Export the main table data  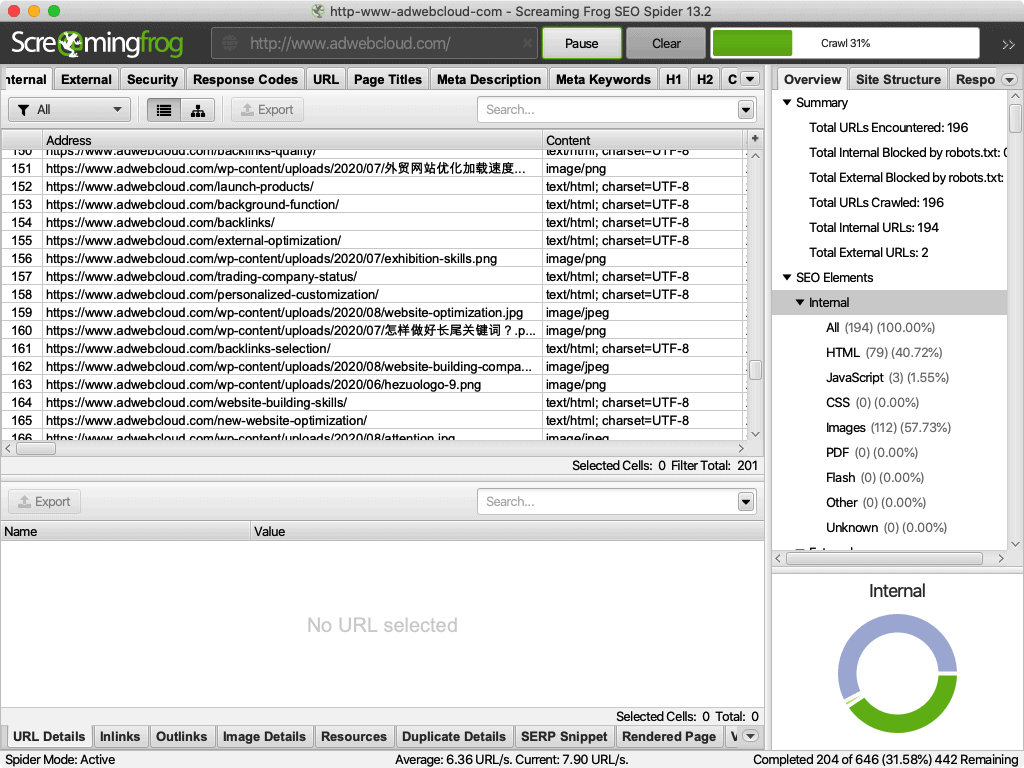click(267, 110)
